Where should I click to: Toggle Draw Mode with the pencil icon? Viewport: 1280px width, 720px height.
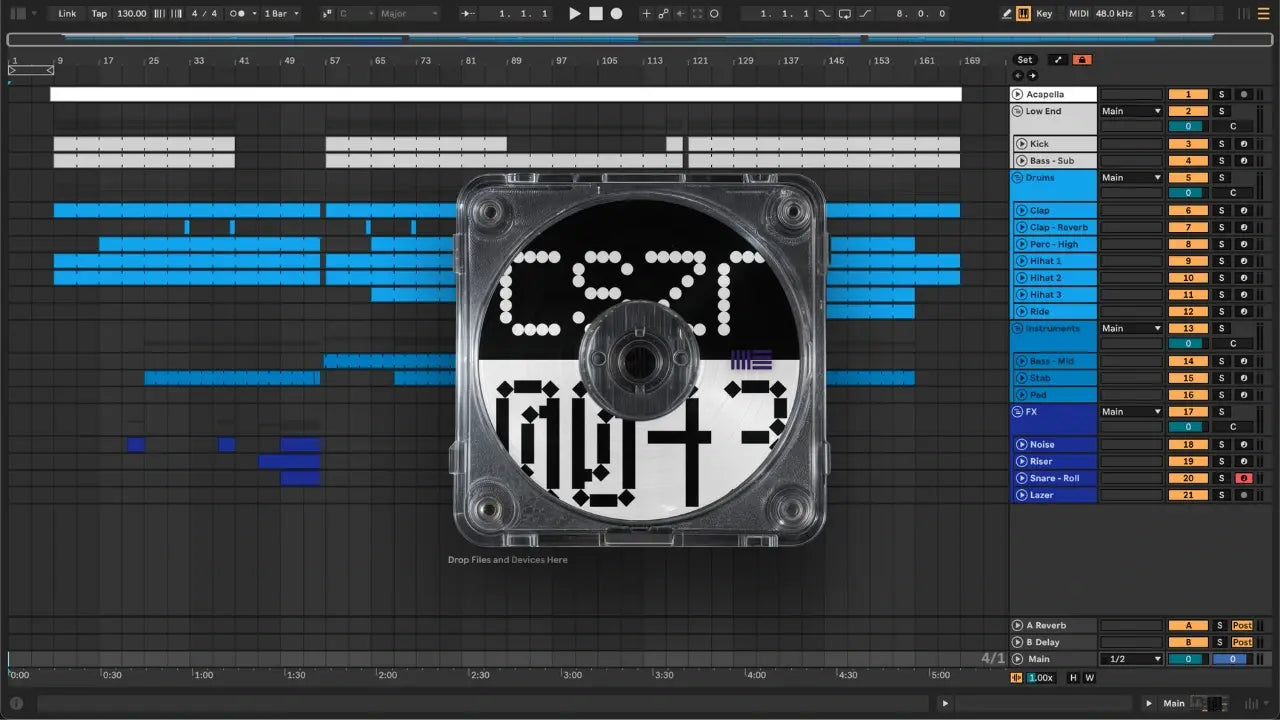coord(1007,14)
